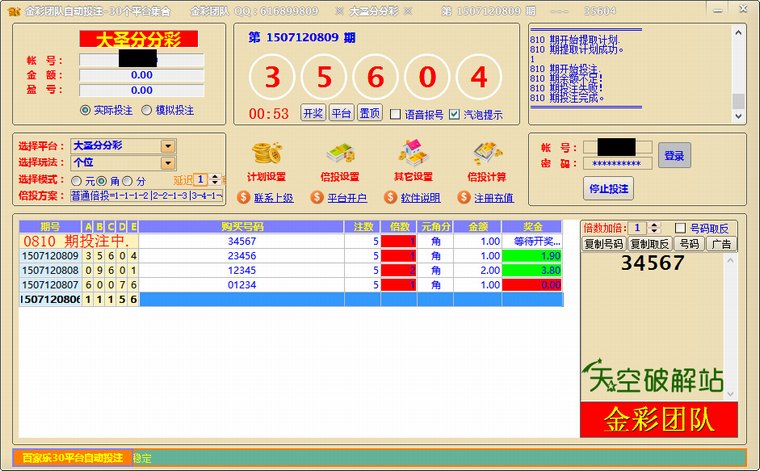Click the 停止投注 button
Viewport: 760px width, 471px height.
608,188
